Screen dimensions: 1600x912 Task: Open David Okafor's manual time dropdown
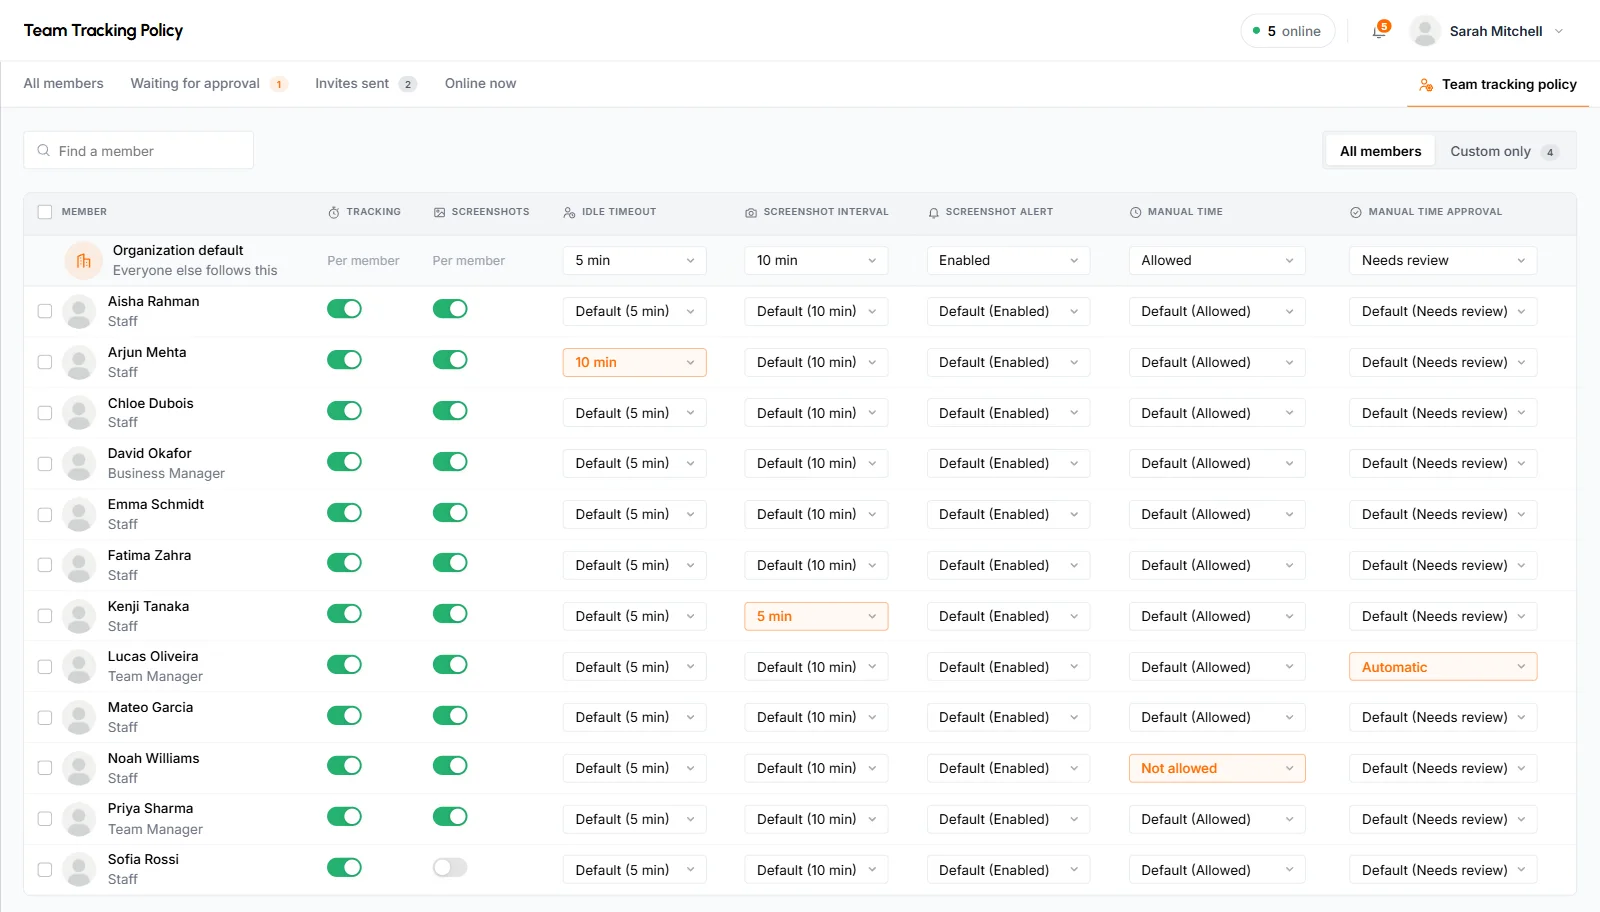click(1217, 463)
